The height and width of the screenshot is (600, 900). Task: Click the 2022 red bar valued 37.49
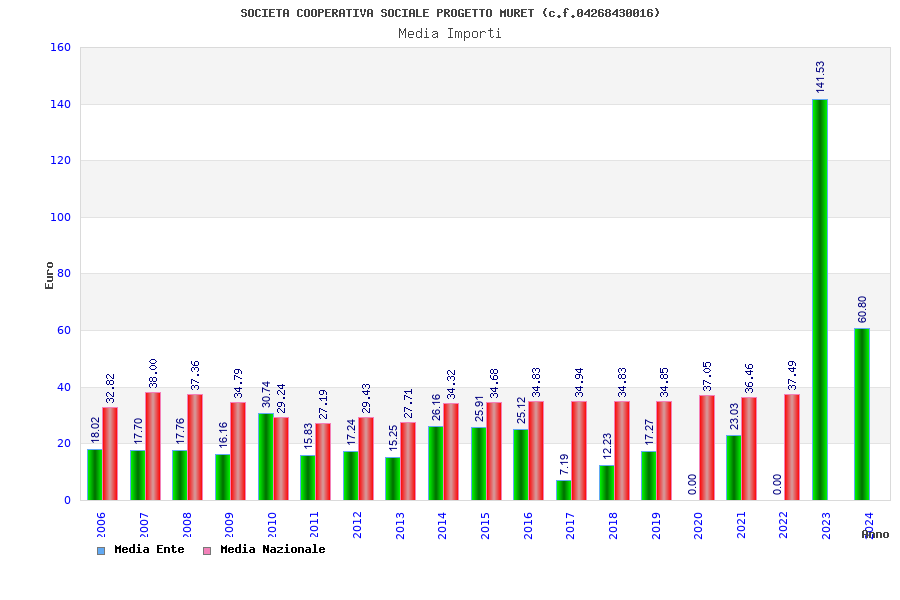point(792,447)
